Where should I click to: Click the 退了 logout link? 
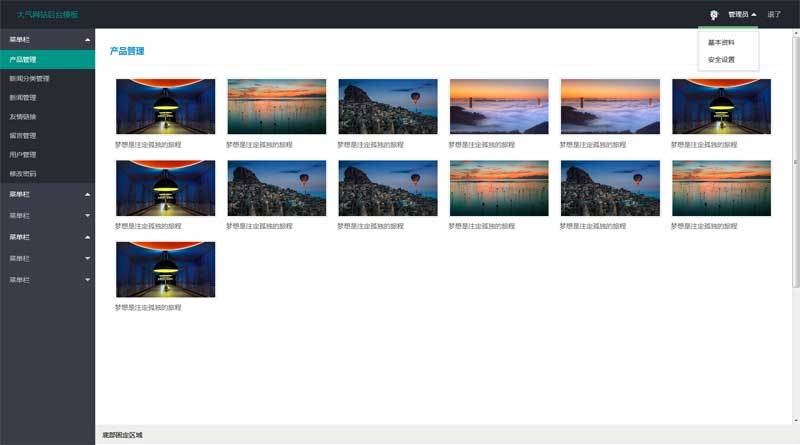(x=774, y=15)
